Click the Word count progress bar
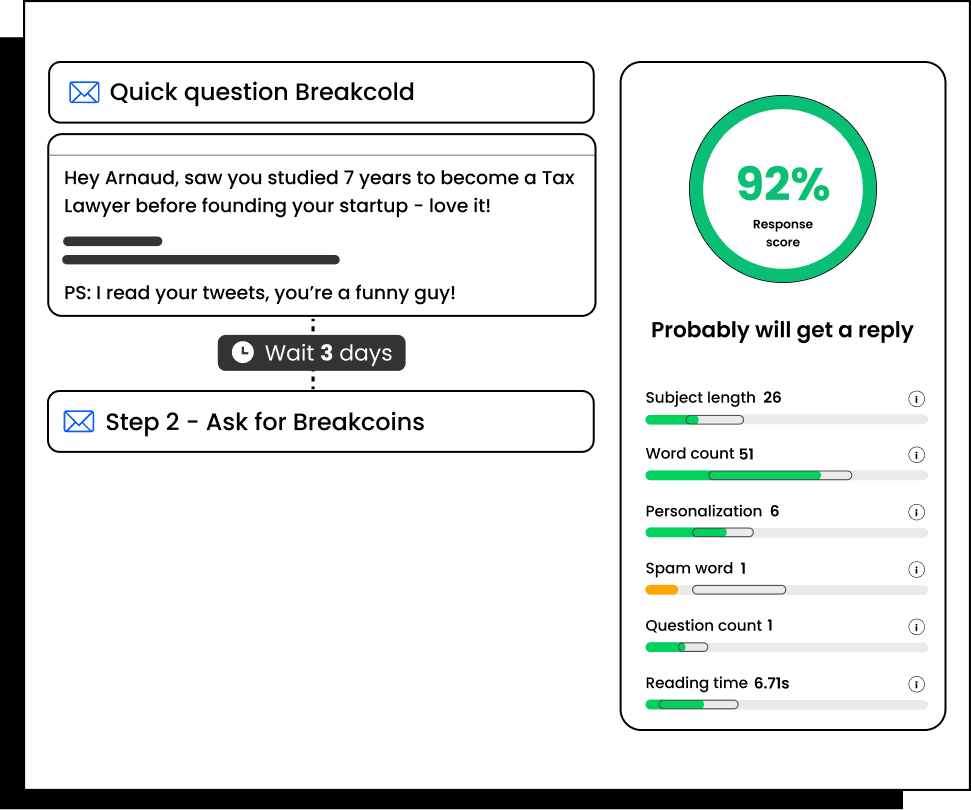 786,476
